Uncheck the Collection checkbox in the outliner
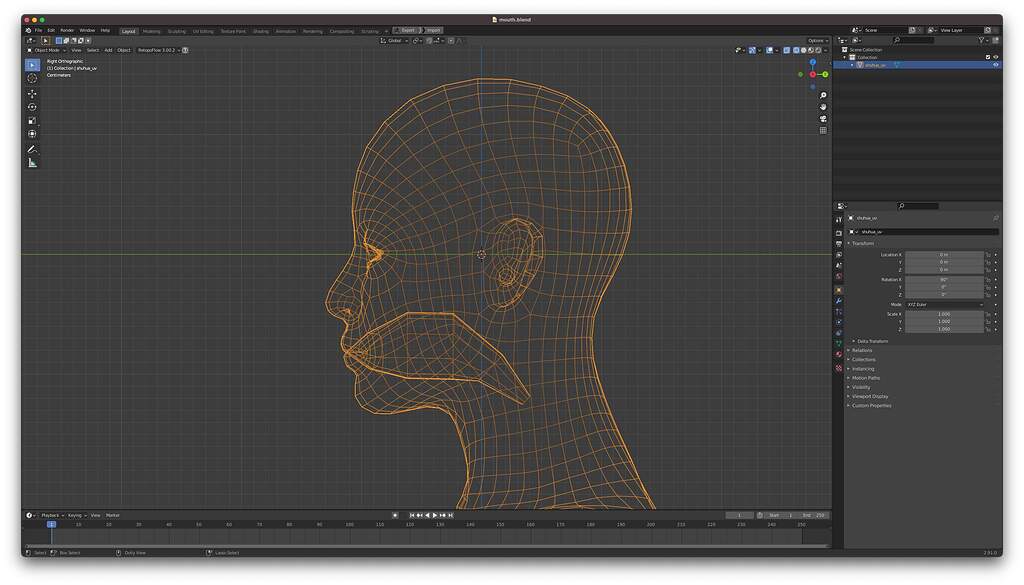The height and width of the screenshot is (585, 1024). click(x=988, y=56)
